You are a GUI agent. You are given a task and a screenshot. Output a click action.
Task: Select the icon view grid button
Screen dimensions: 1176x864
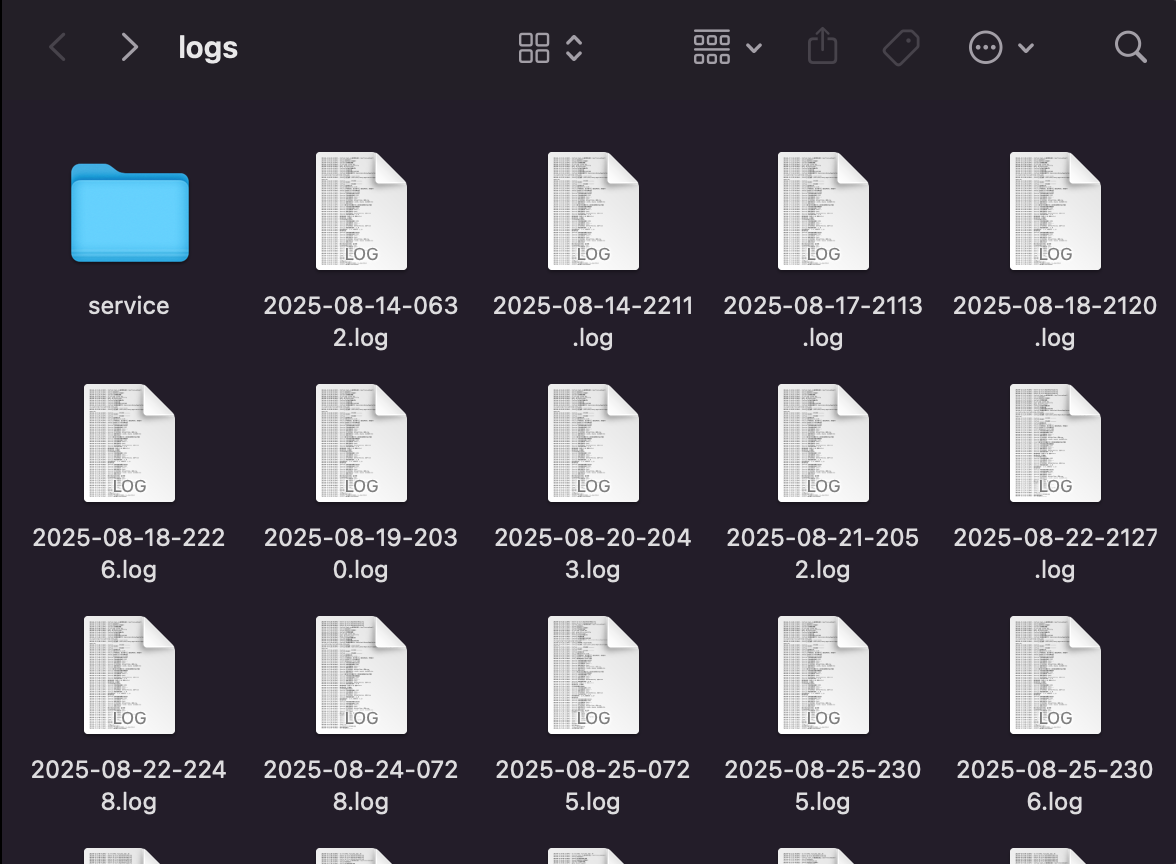(534, 47)
